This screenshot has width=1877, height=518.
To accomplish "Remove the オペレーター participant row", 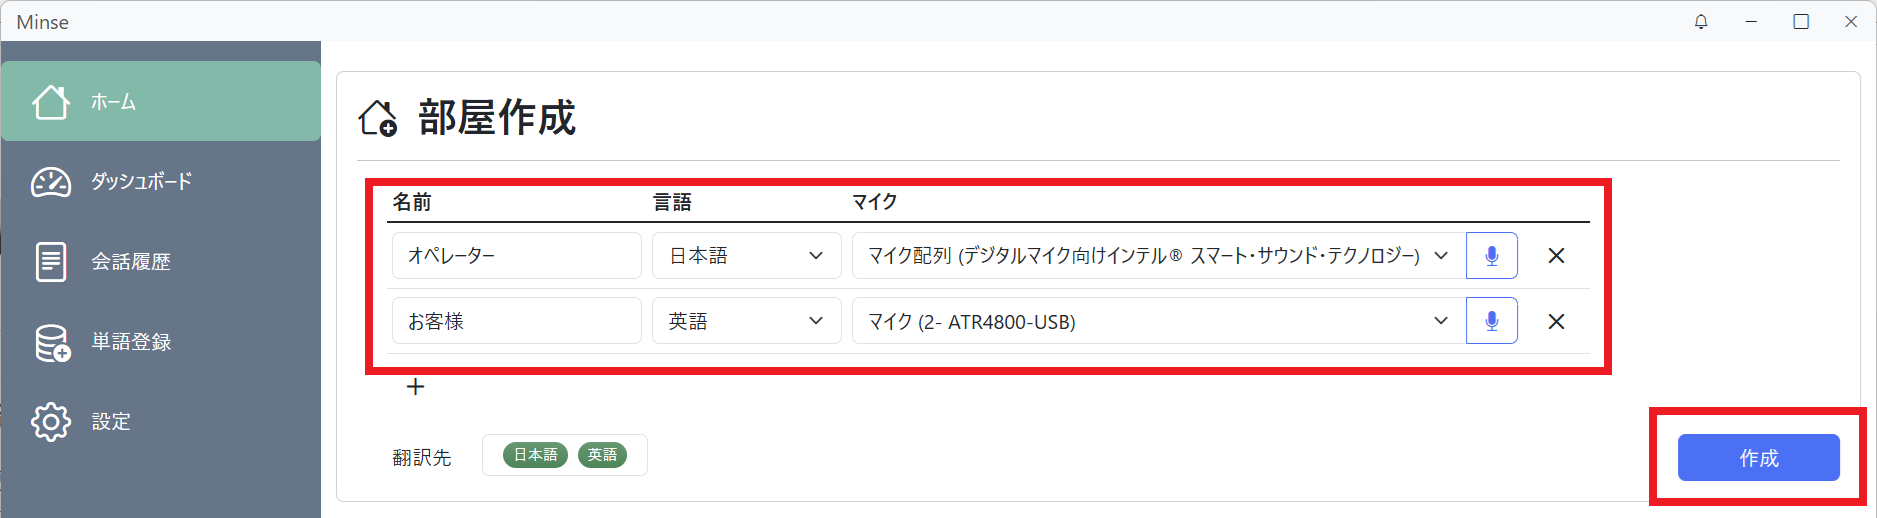I will point(1556,256).
